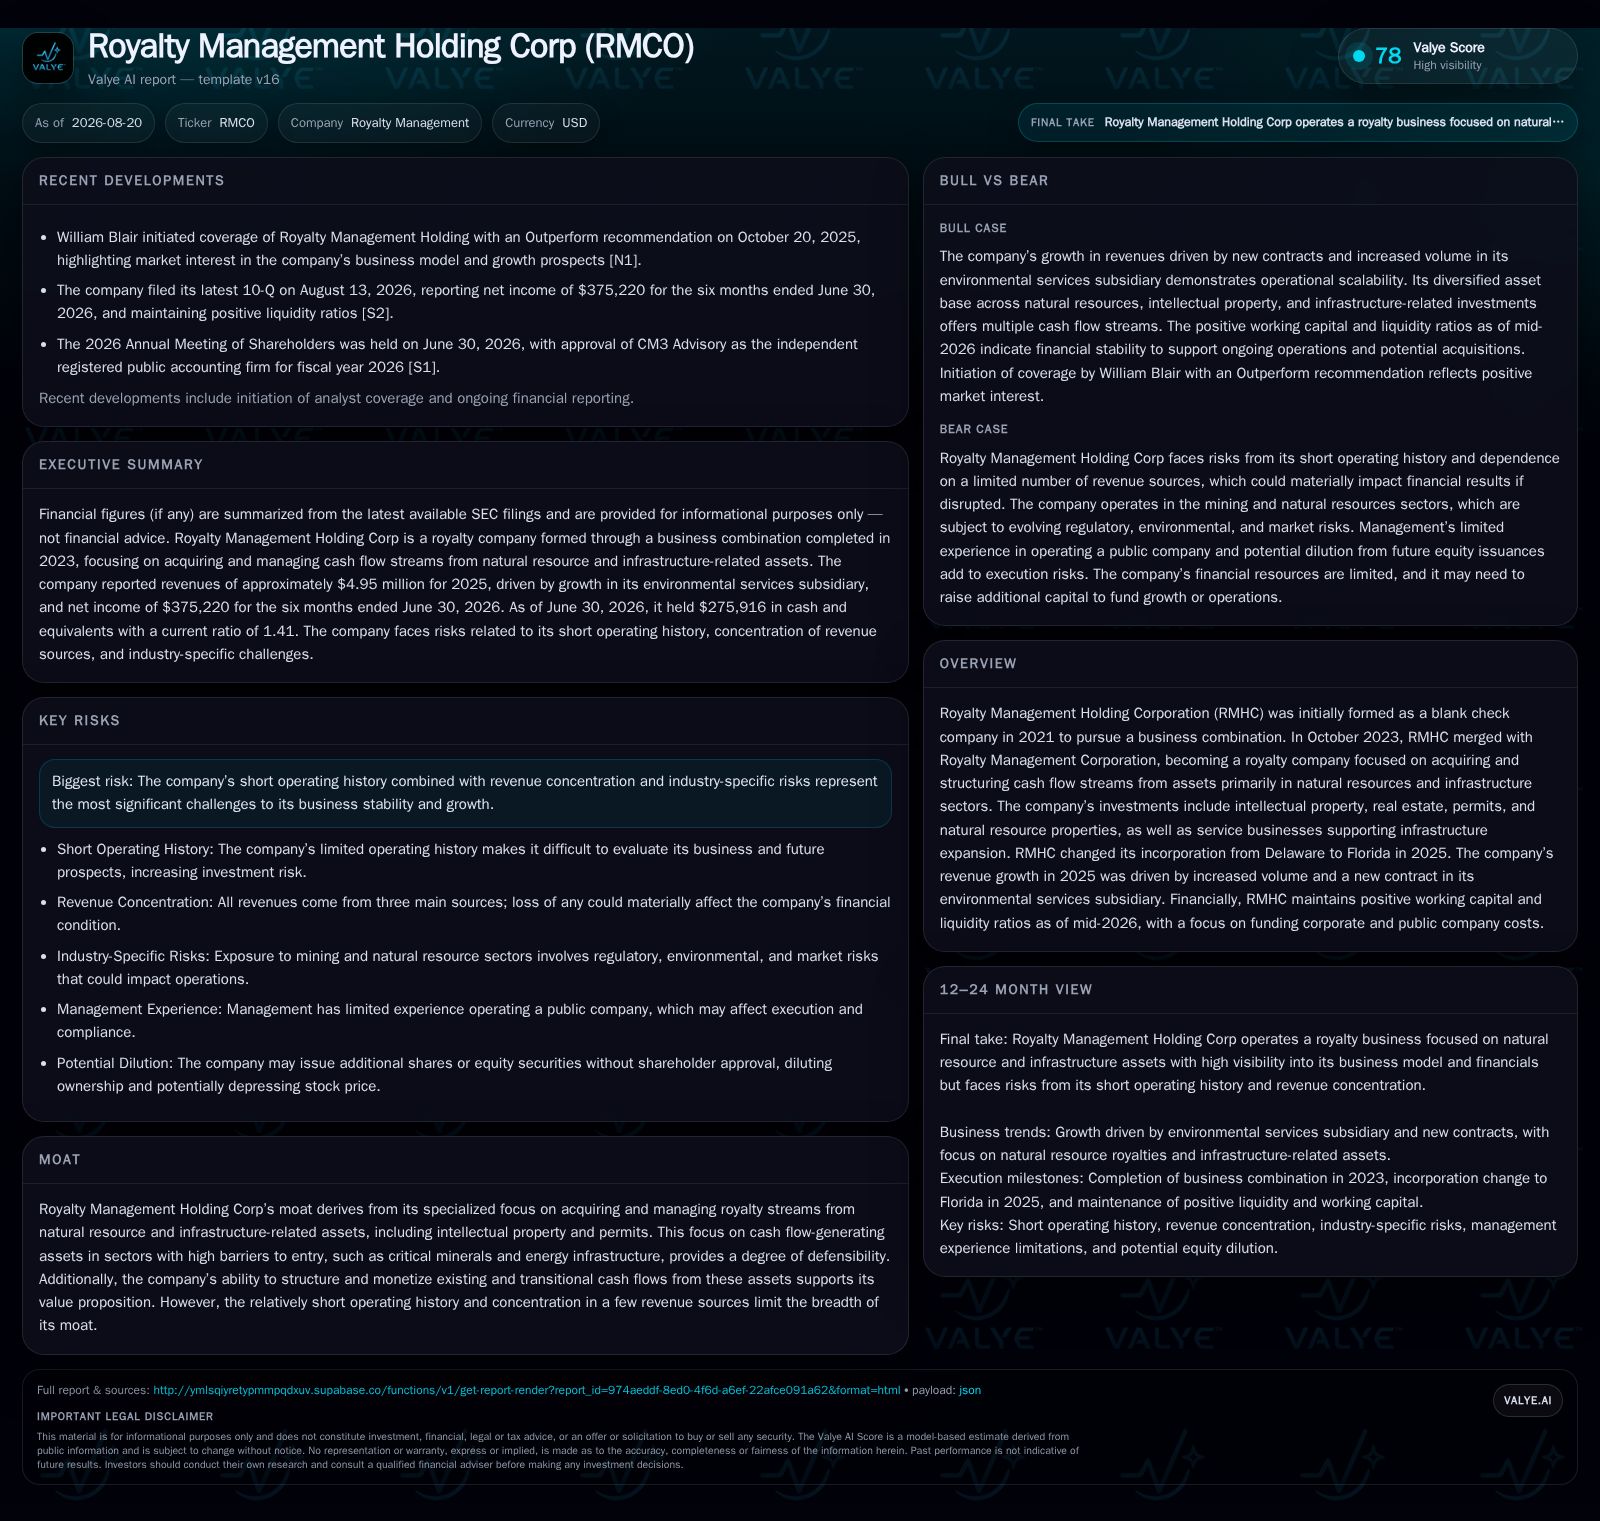Click the MOAT section header

[60, 1160]
